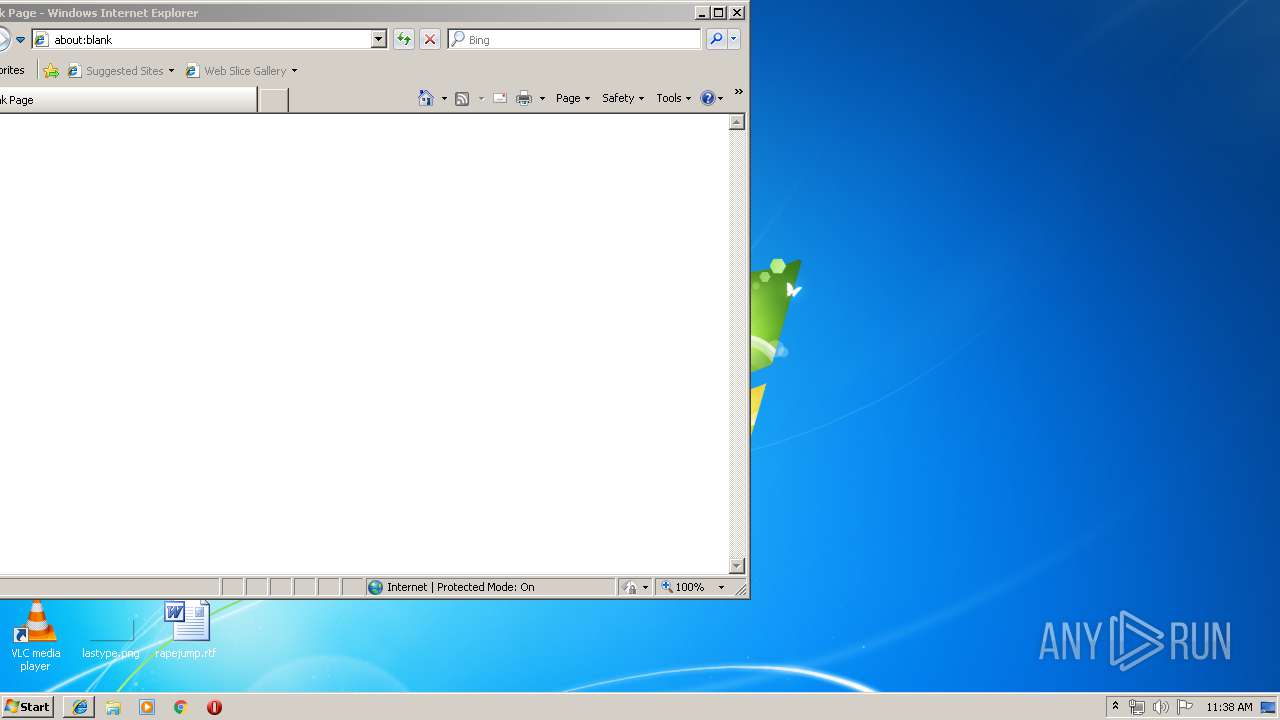Expand the Home button dropdown arrow
Image resolution: width=1280 pixels, height=720 pixels.
(444, 98)
